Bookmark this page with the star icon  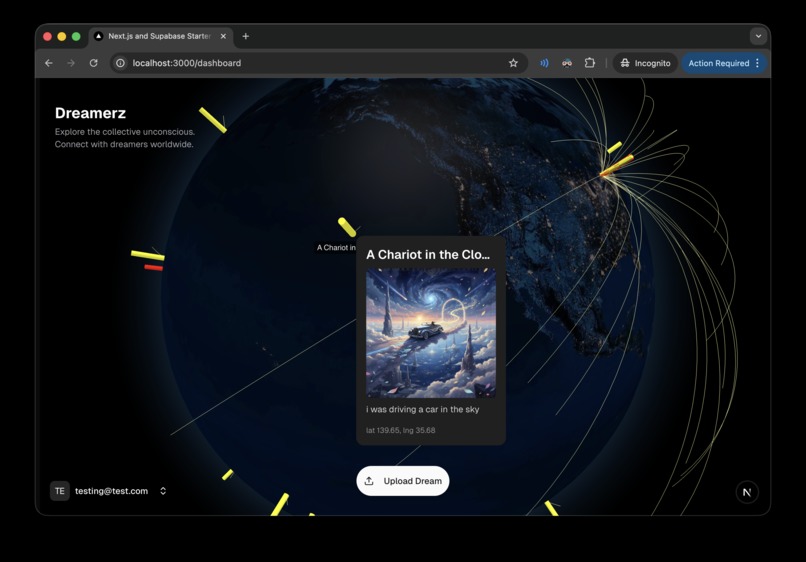tap(513, 63)
